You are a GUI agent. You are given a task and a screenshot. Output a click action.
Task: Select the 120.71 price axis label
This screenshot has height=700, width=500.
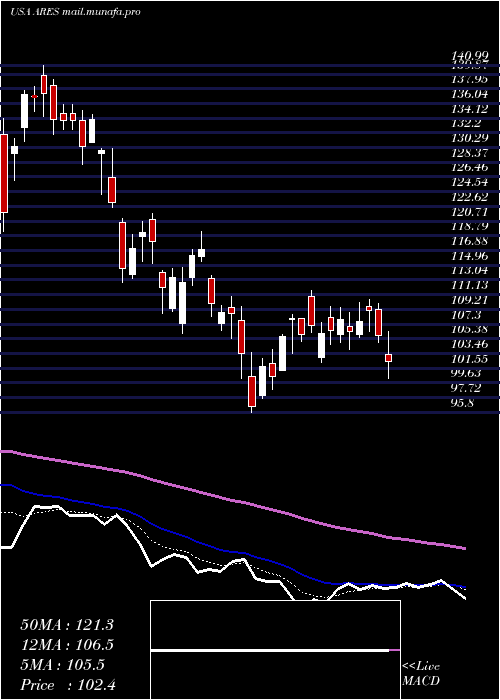pos(470,212)
